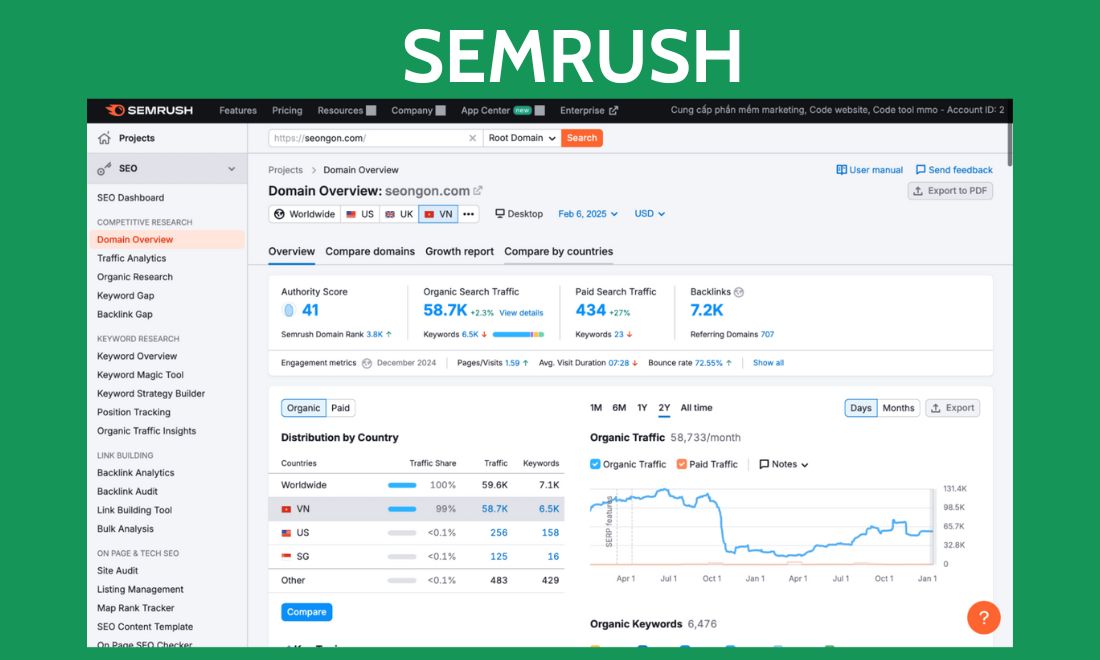The image size is (1100, 660).
Task: Clear the domain input with the X icon
Action: 473,138
